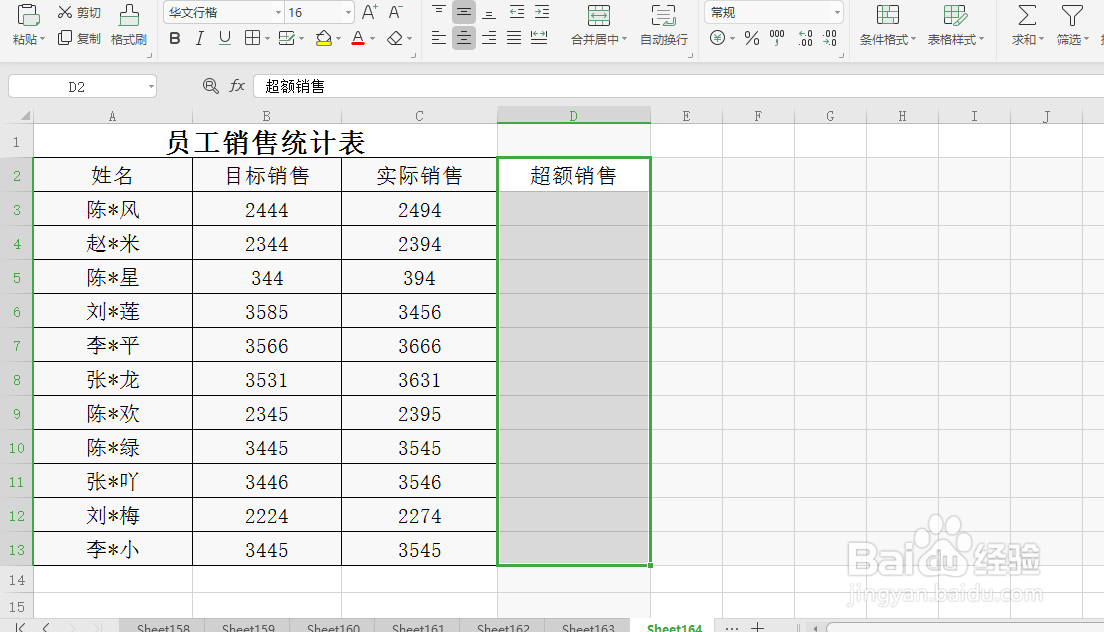Decrease indent icon
This screenshot has height=632, width=1104.
coord(517,12)
